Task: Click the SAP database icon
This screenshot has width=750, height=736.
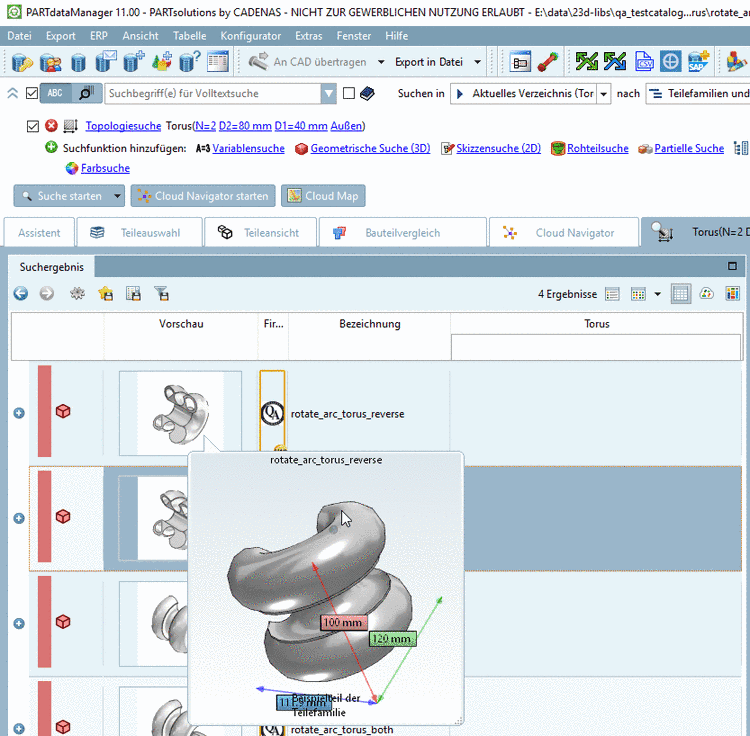Action: pos(698,62)
